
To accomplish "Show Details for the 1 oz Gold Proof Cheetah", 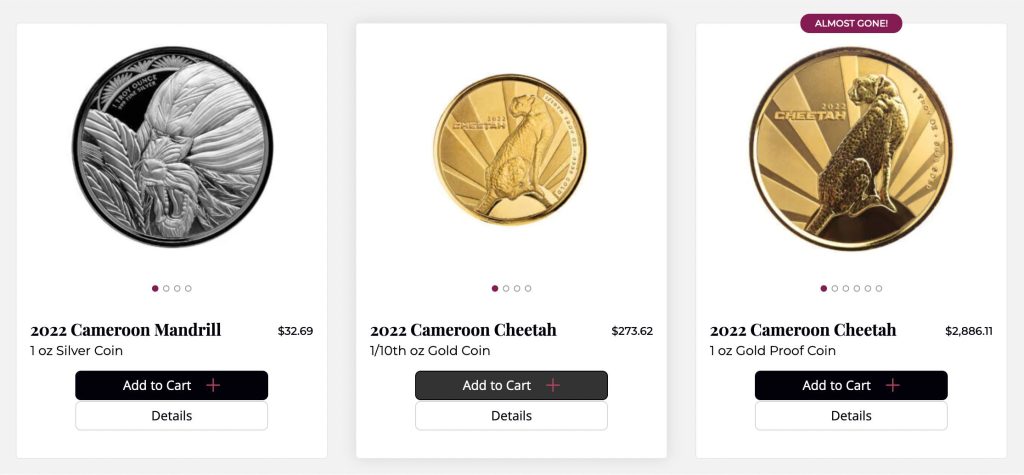I will pos(851,416).
